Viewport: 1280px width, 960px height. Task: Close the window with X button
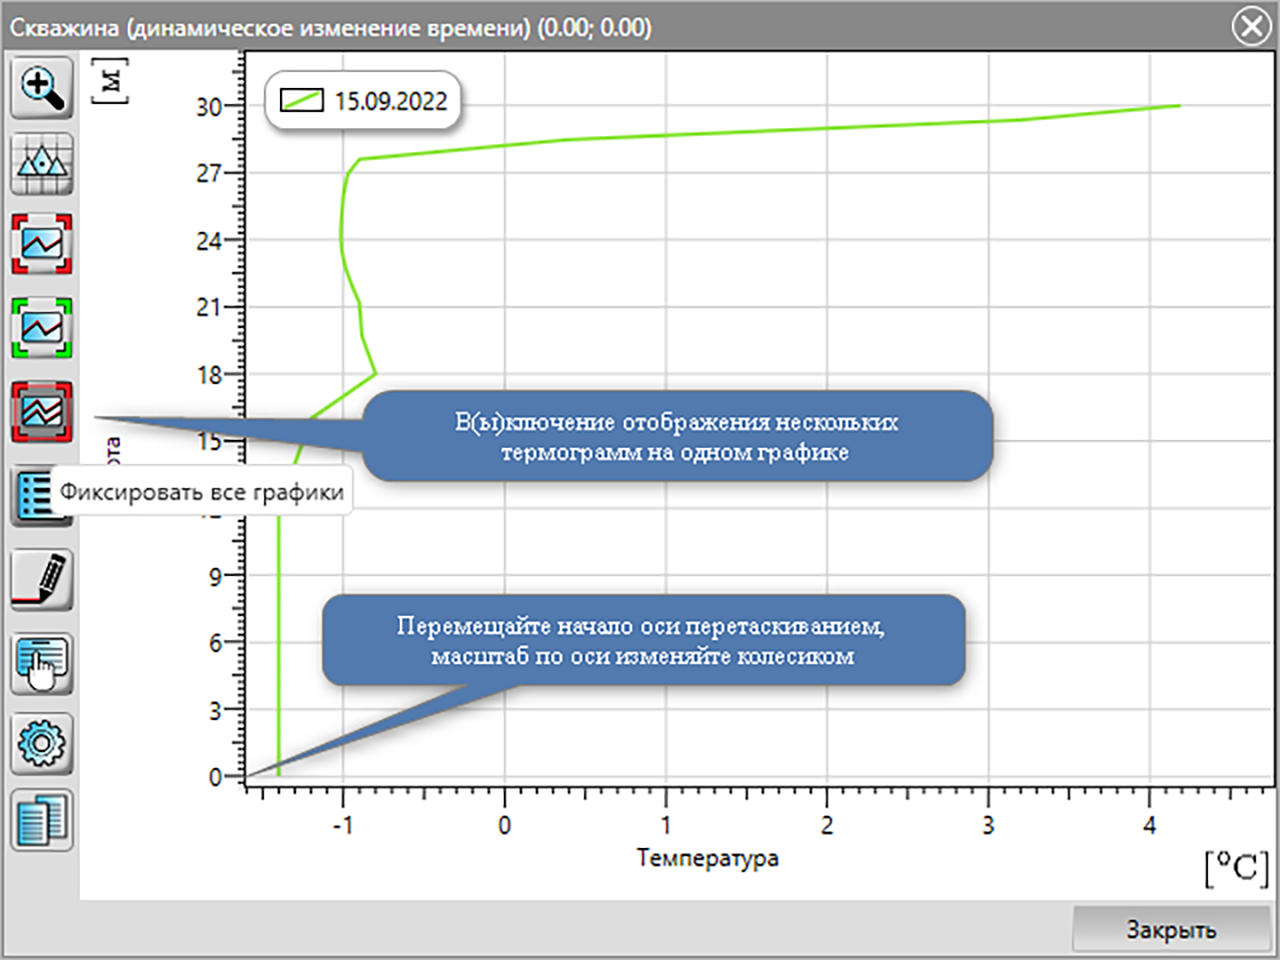[x=1251, y=25]
